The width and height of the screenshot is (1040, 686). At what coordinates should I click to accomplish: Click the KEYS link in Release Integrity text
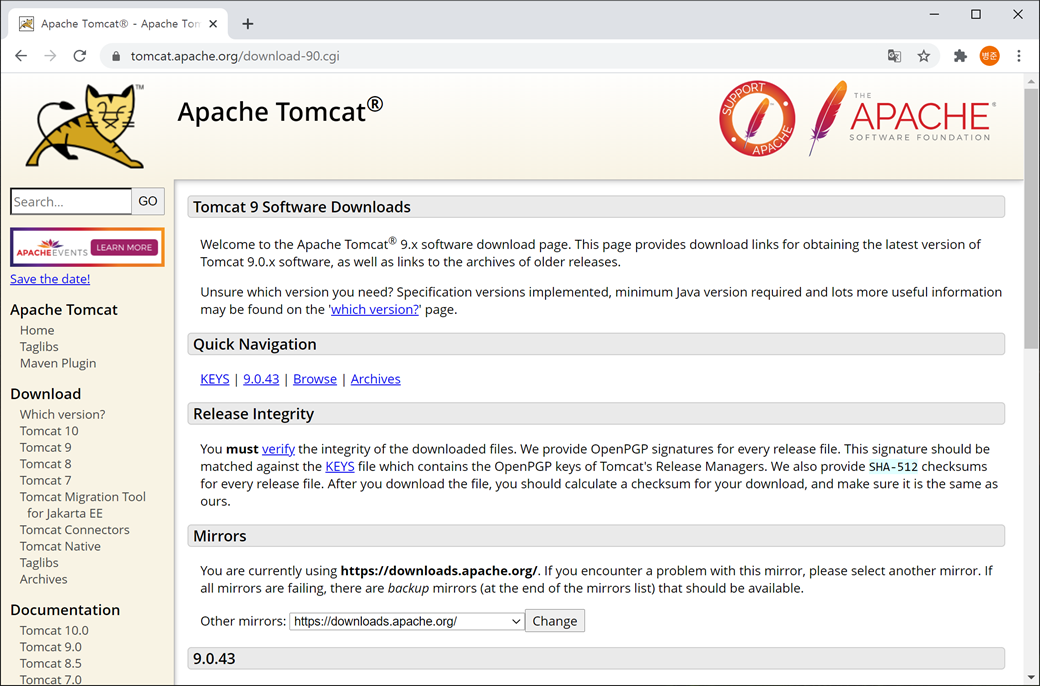pos(340,466)
